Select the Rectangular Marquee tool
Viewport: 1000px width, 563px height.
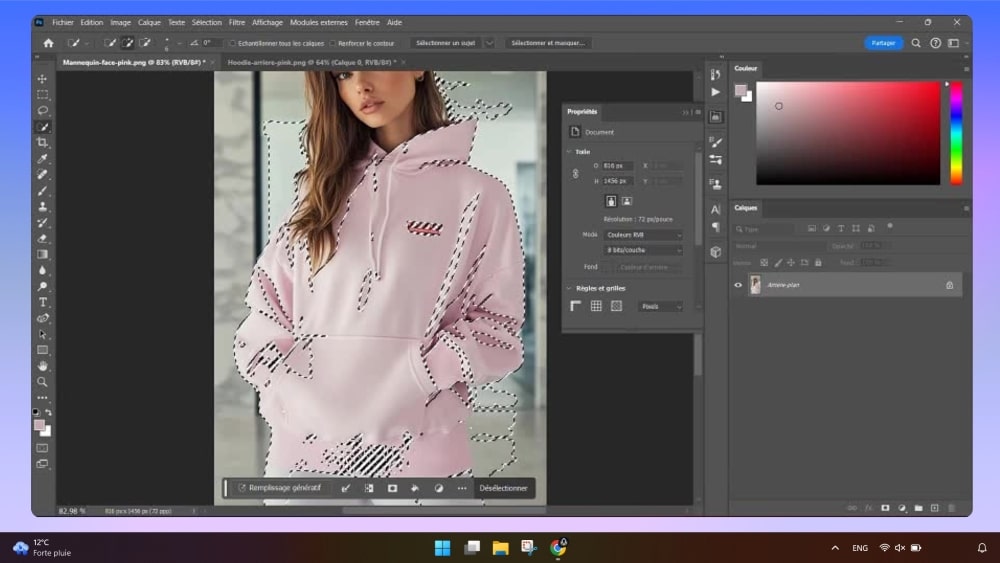[x=43, y=95]
